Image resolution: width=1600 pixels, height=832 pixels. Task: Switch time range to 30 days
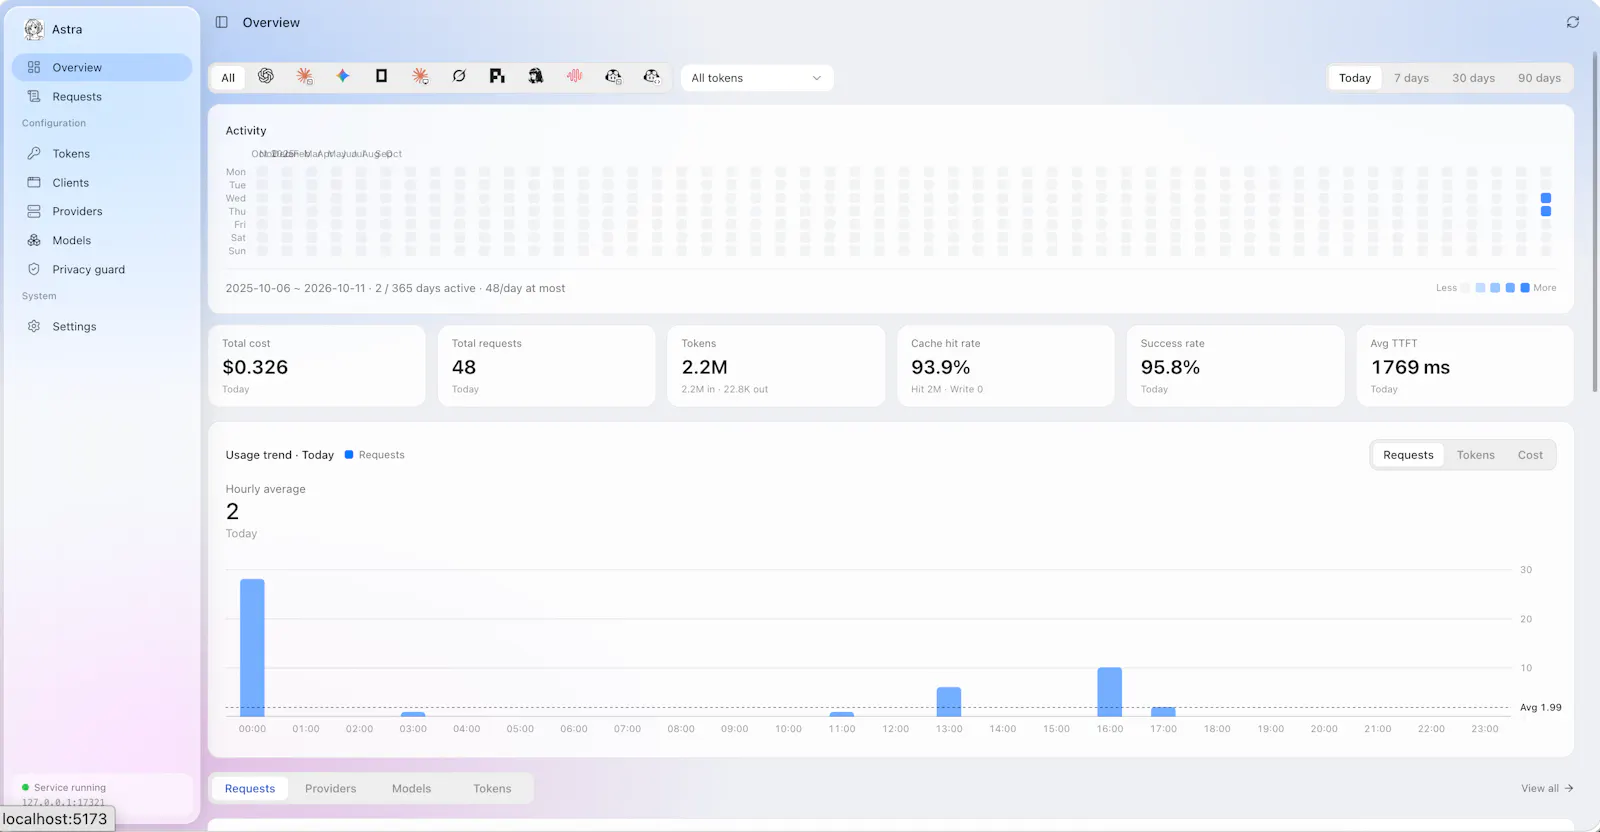tap(1473, 78)
